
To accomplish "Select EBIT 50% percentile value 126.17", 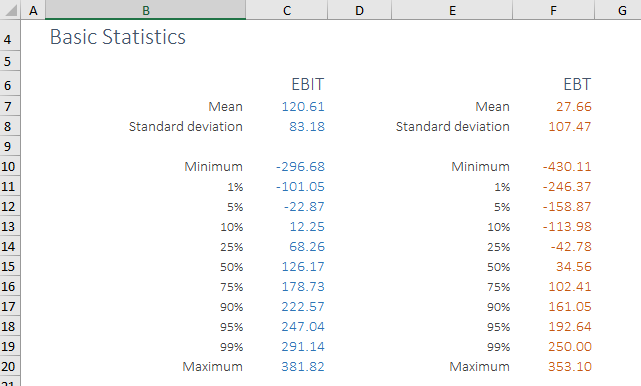I will point(303,267).
